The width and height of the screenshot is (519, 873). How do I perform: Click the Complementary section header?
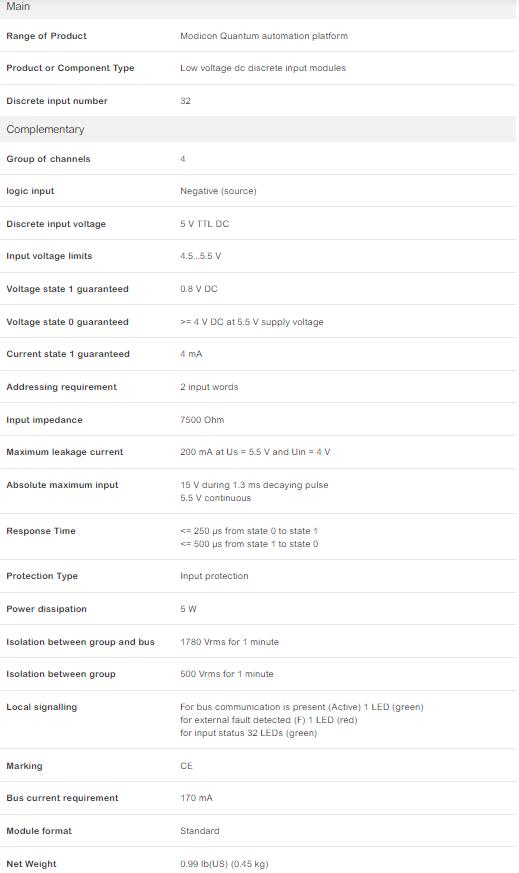pos(258,129)
